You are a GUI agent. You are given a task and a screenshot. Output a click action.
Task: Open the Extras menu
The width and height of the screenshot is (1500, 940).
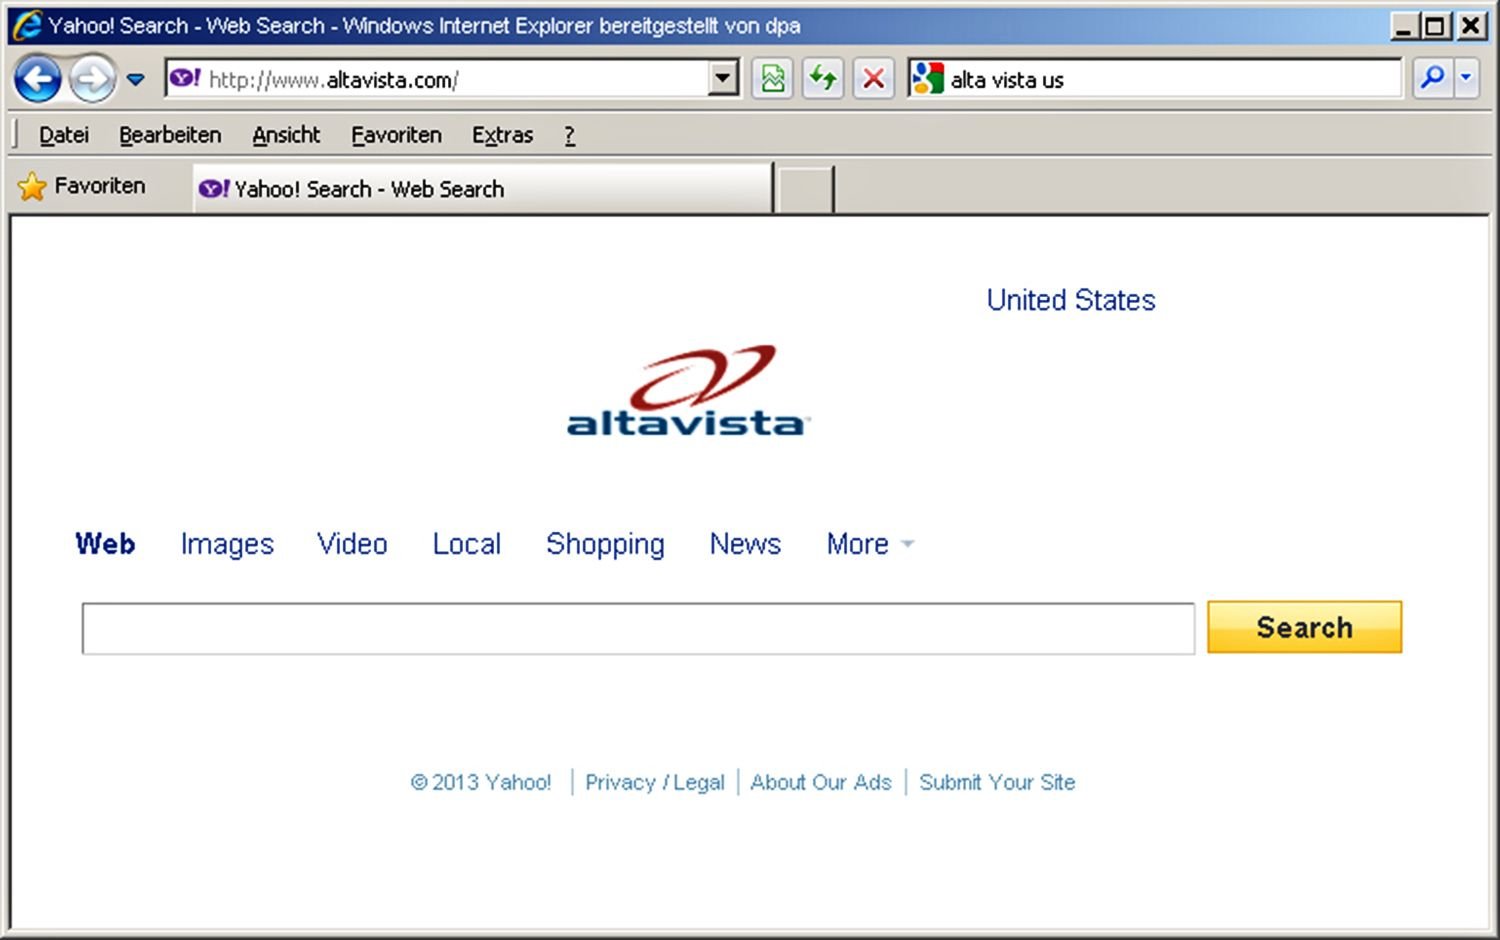click(502, 135)
